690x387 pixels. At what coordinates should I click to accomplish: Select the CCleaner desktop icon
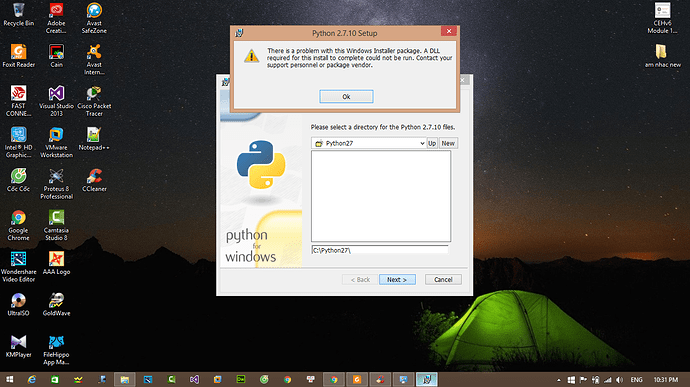pos(94,180)
